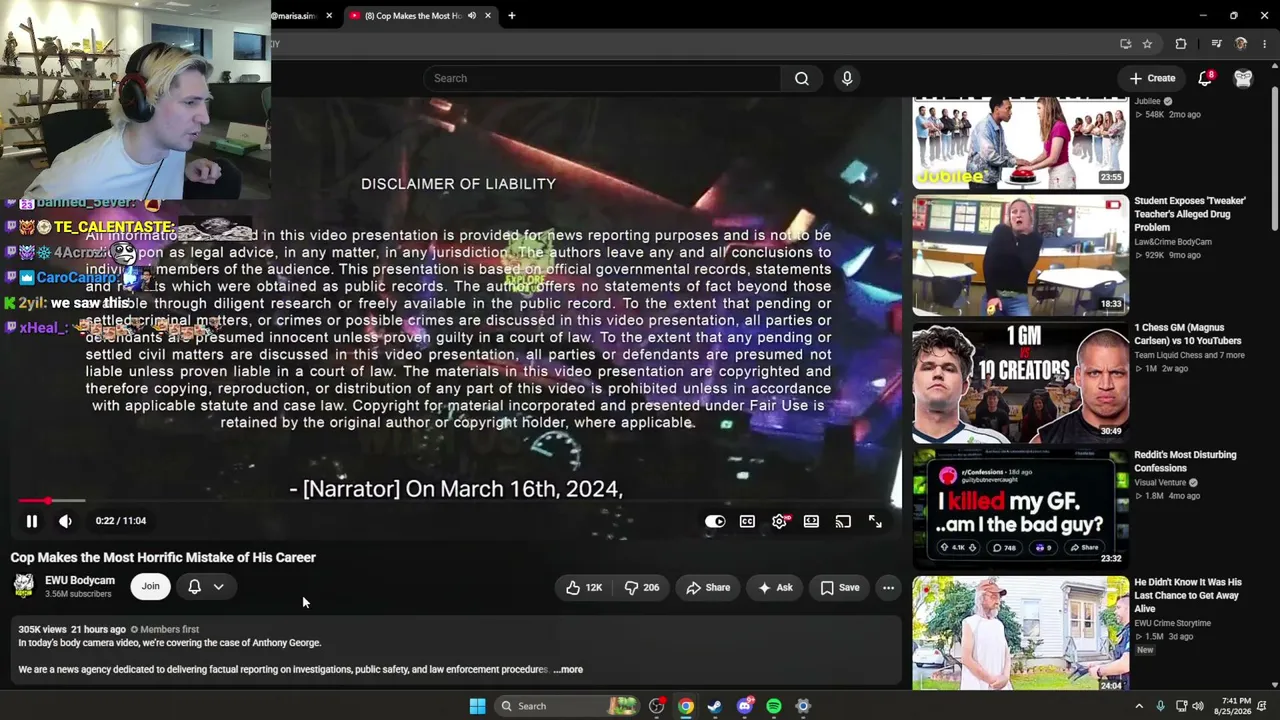The image size is (1280, 720).
Task: Open Steam from the taskbar
Action: pyautogui.click(x=715, y=706)
